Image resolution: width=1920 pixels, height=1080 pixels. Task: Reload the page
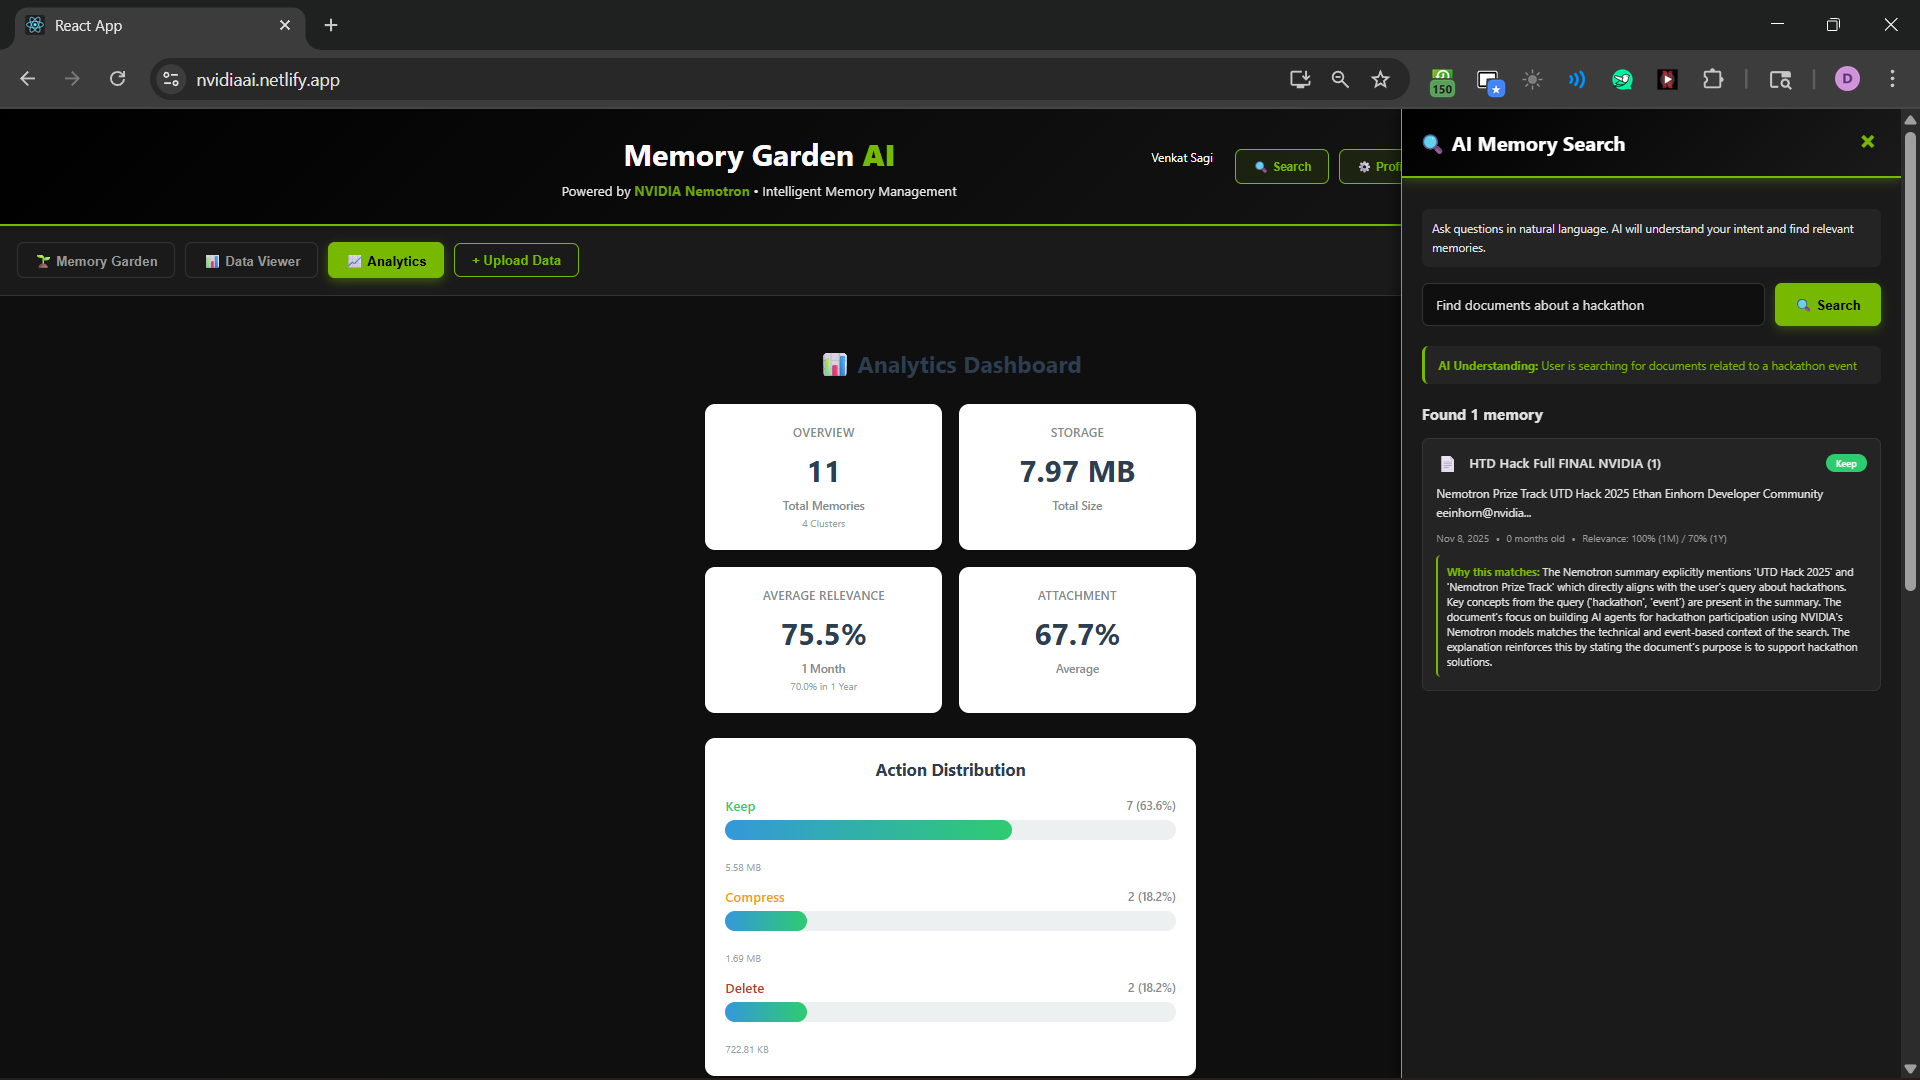click(x=117, y=79)
